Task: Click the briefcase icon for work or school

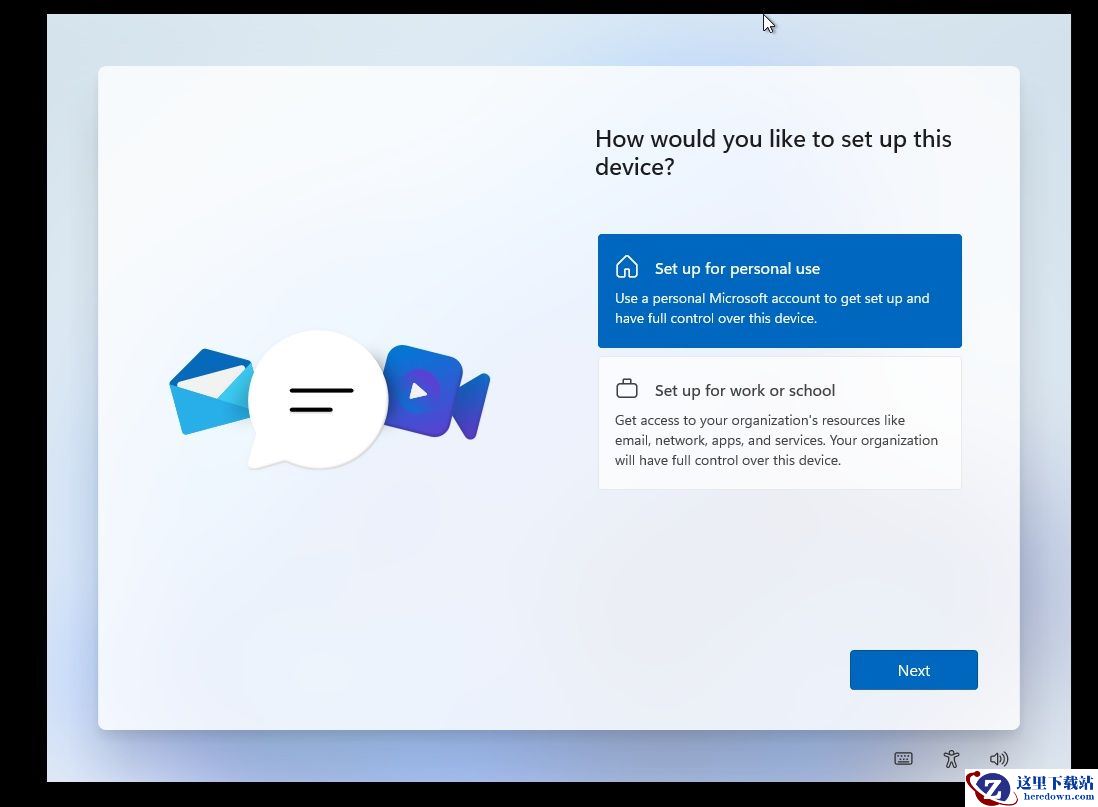Action: click(x=627, y=389)
